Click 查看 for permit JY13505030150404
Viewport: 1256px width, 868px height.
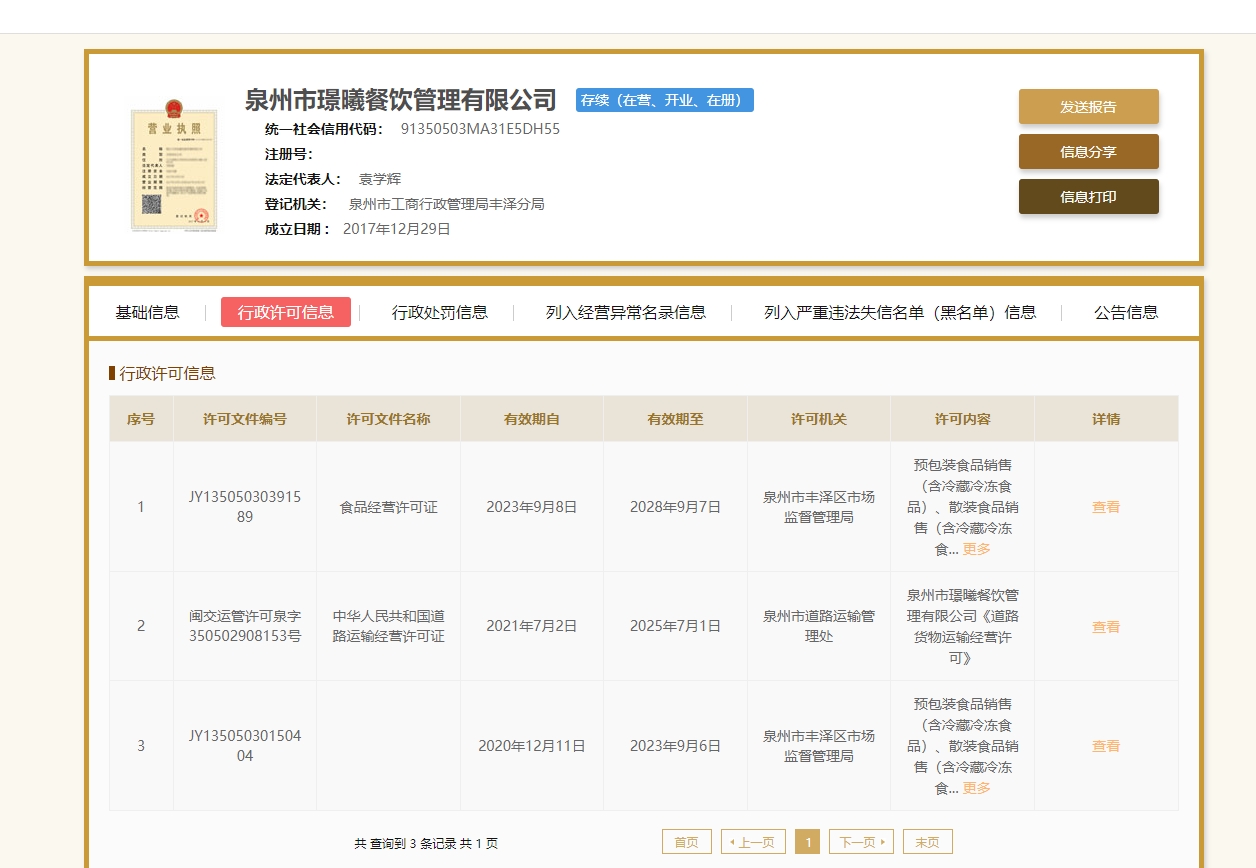(1106, 746)
